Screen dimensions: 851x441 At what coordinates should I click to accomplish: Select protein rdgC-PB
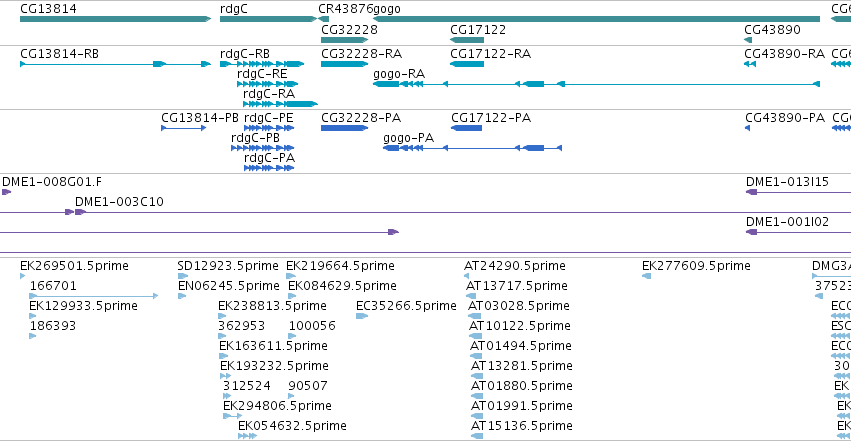point(263,148)
